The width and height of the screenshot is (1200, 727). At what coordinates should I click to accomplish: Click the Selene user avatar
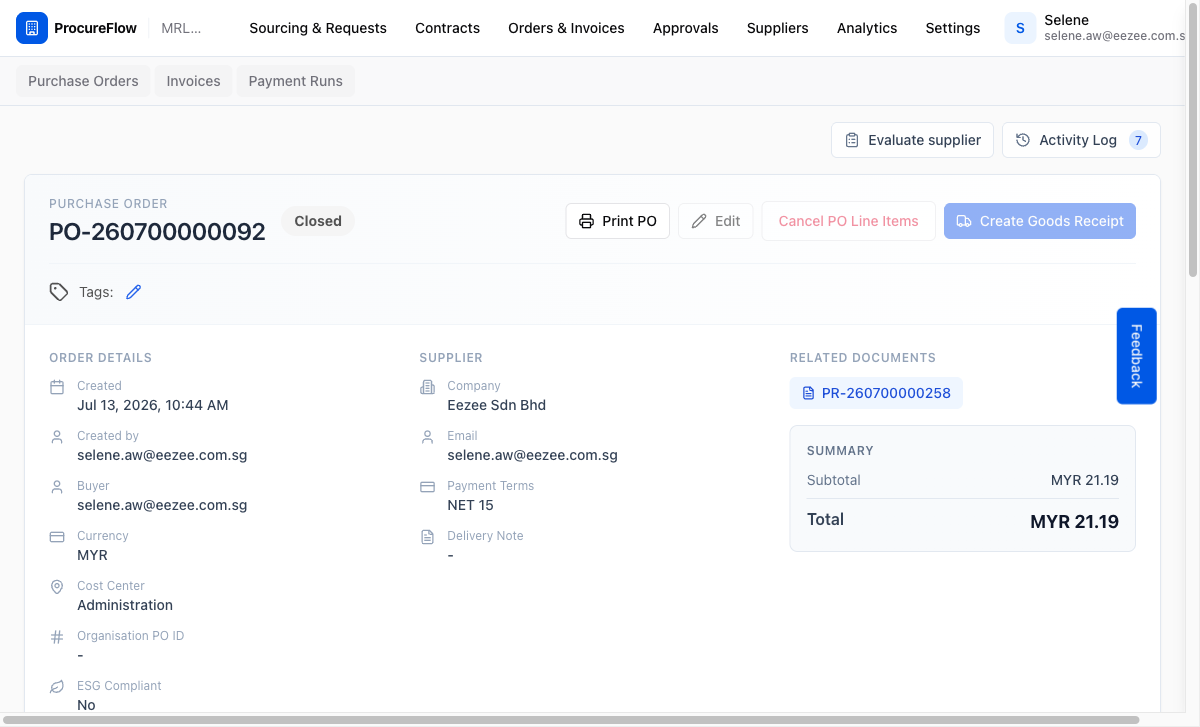(x=1020, y=28)
